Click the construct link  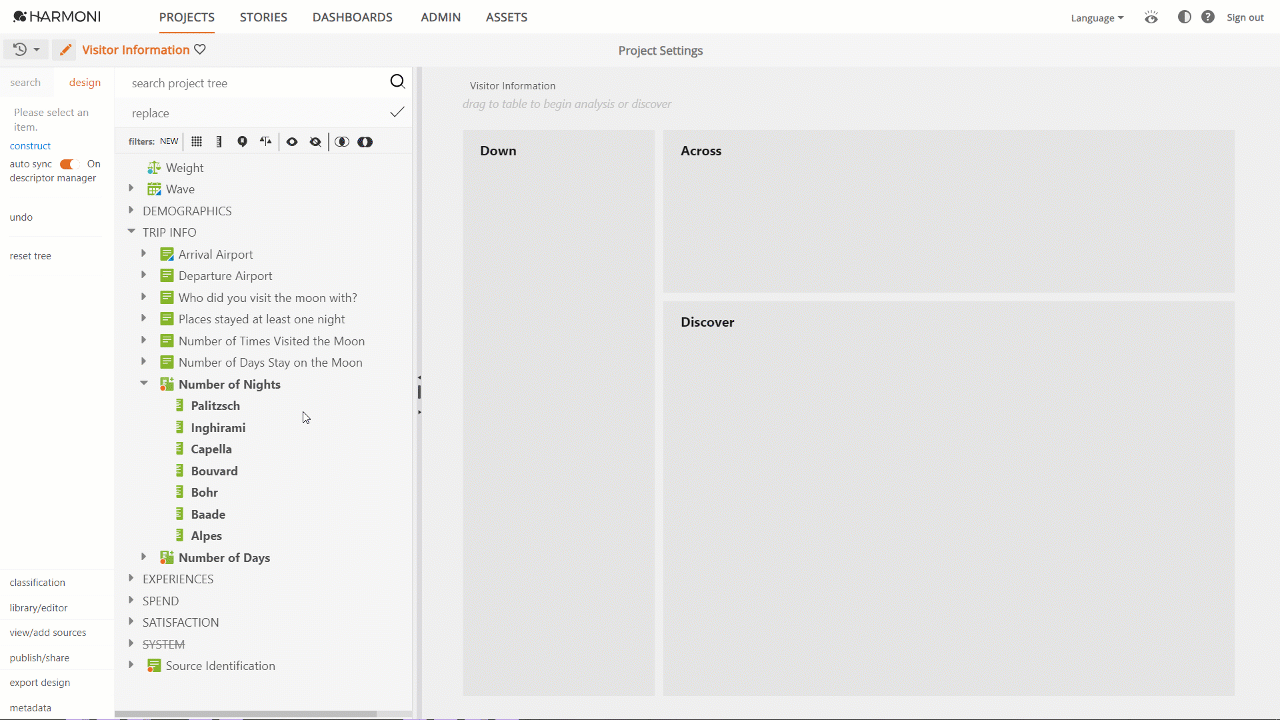(30, 146)
